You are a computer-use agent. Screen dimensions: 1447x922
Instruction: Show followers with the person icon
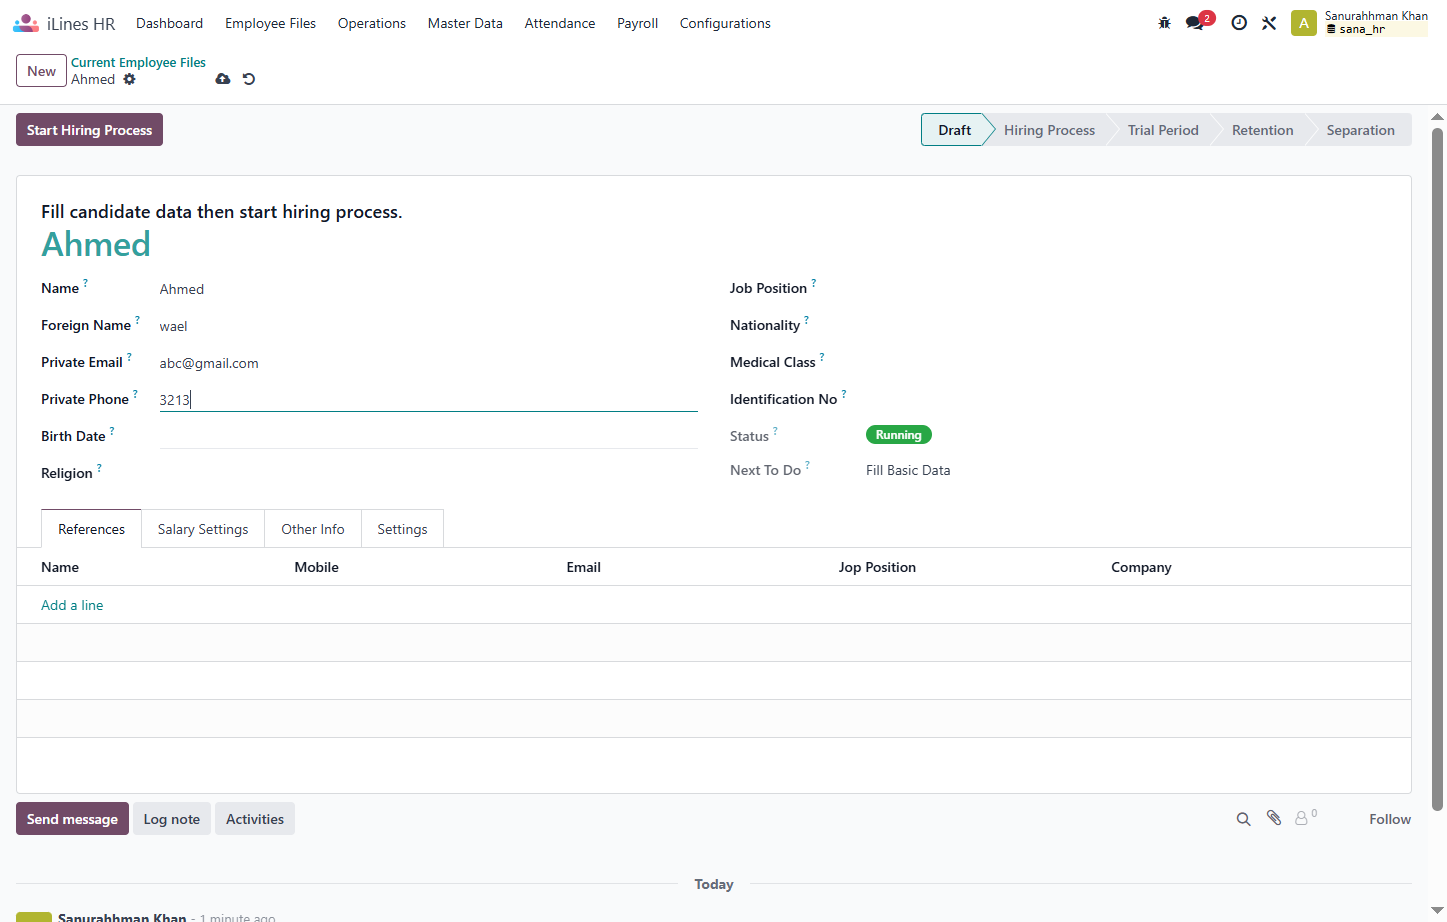[x=1305, y=818]
